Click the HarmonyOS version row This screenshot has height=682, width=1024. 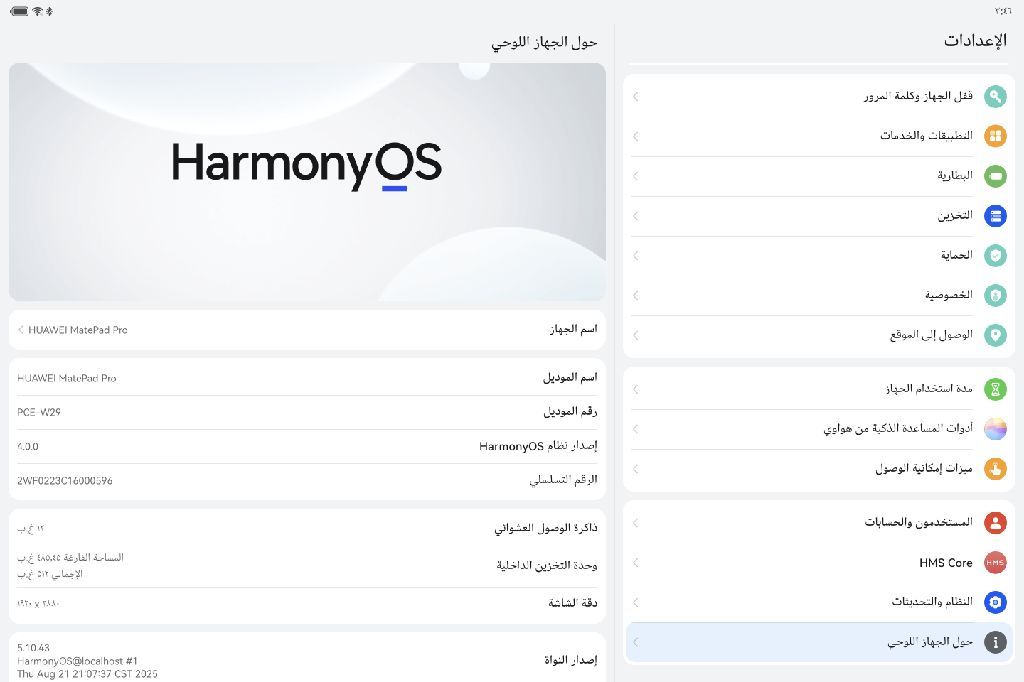point(307,446)
